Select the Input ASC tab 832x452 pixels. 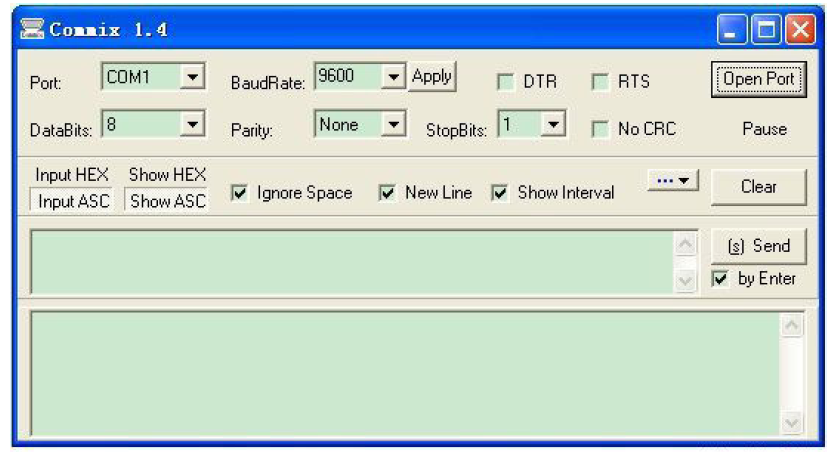pyautogui.click(x=73, y=201)
